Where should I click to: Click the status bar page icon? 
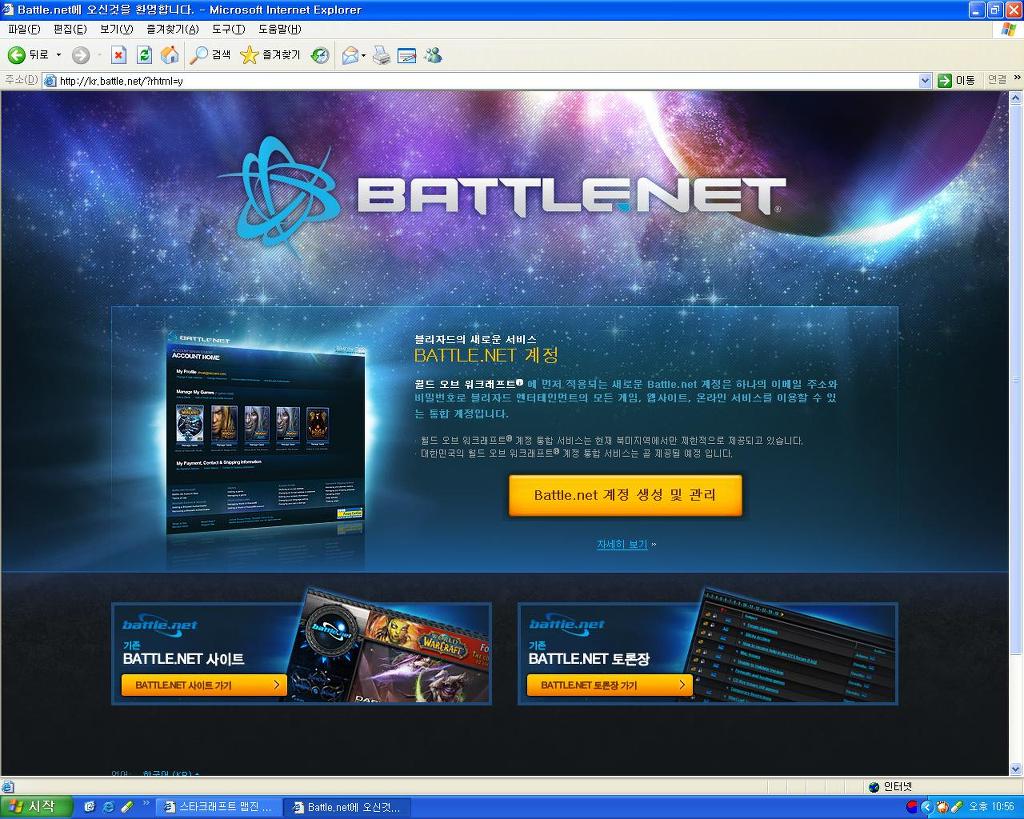pos(8,787)
